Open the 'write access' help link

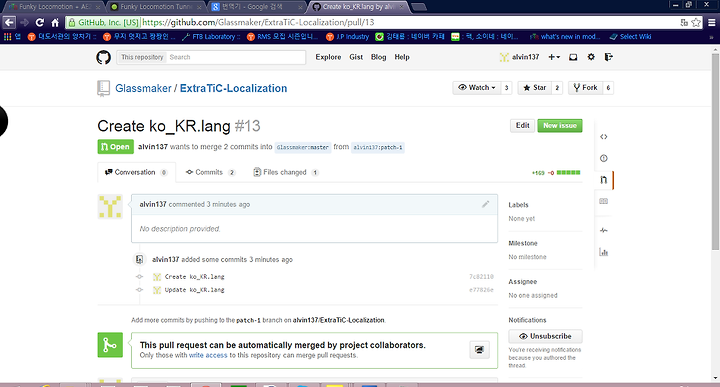pos(208,355)
